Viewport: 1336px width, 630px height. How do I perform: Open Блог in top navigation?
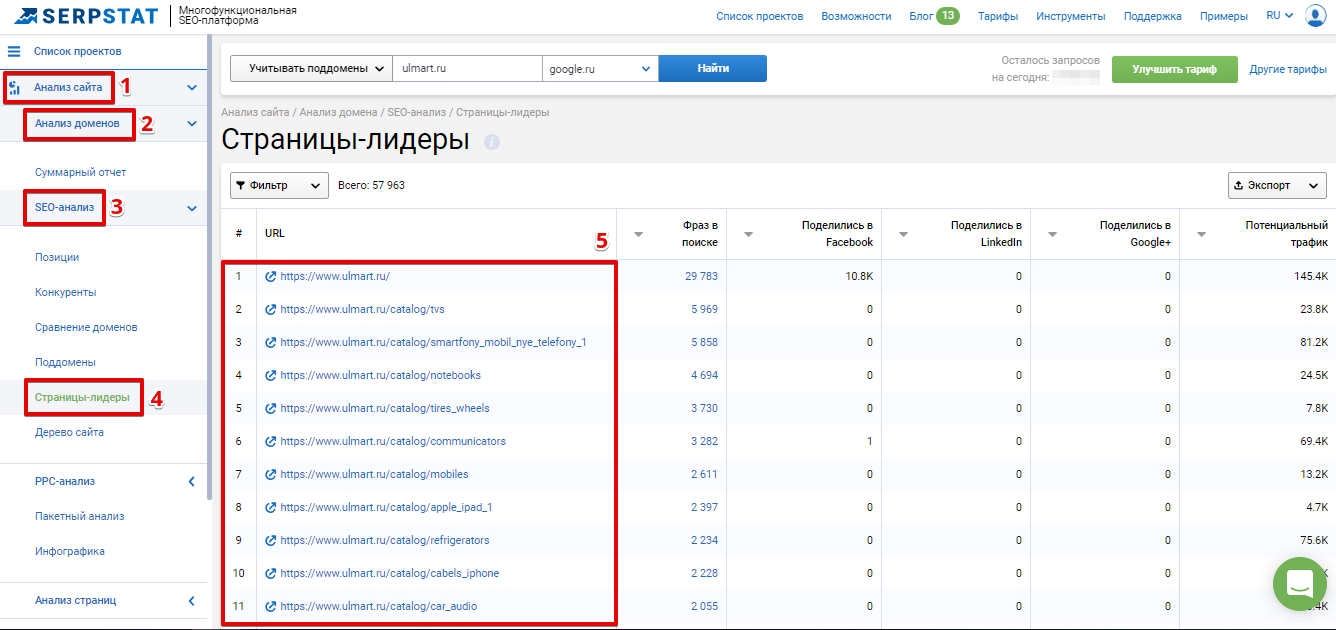[921, 16]
